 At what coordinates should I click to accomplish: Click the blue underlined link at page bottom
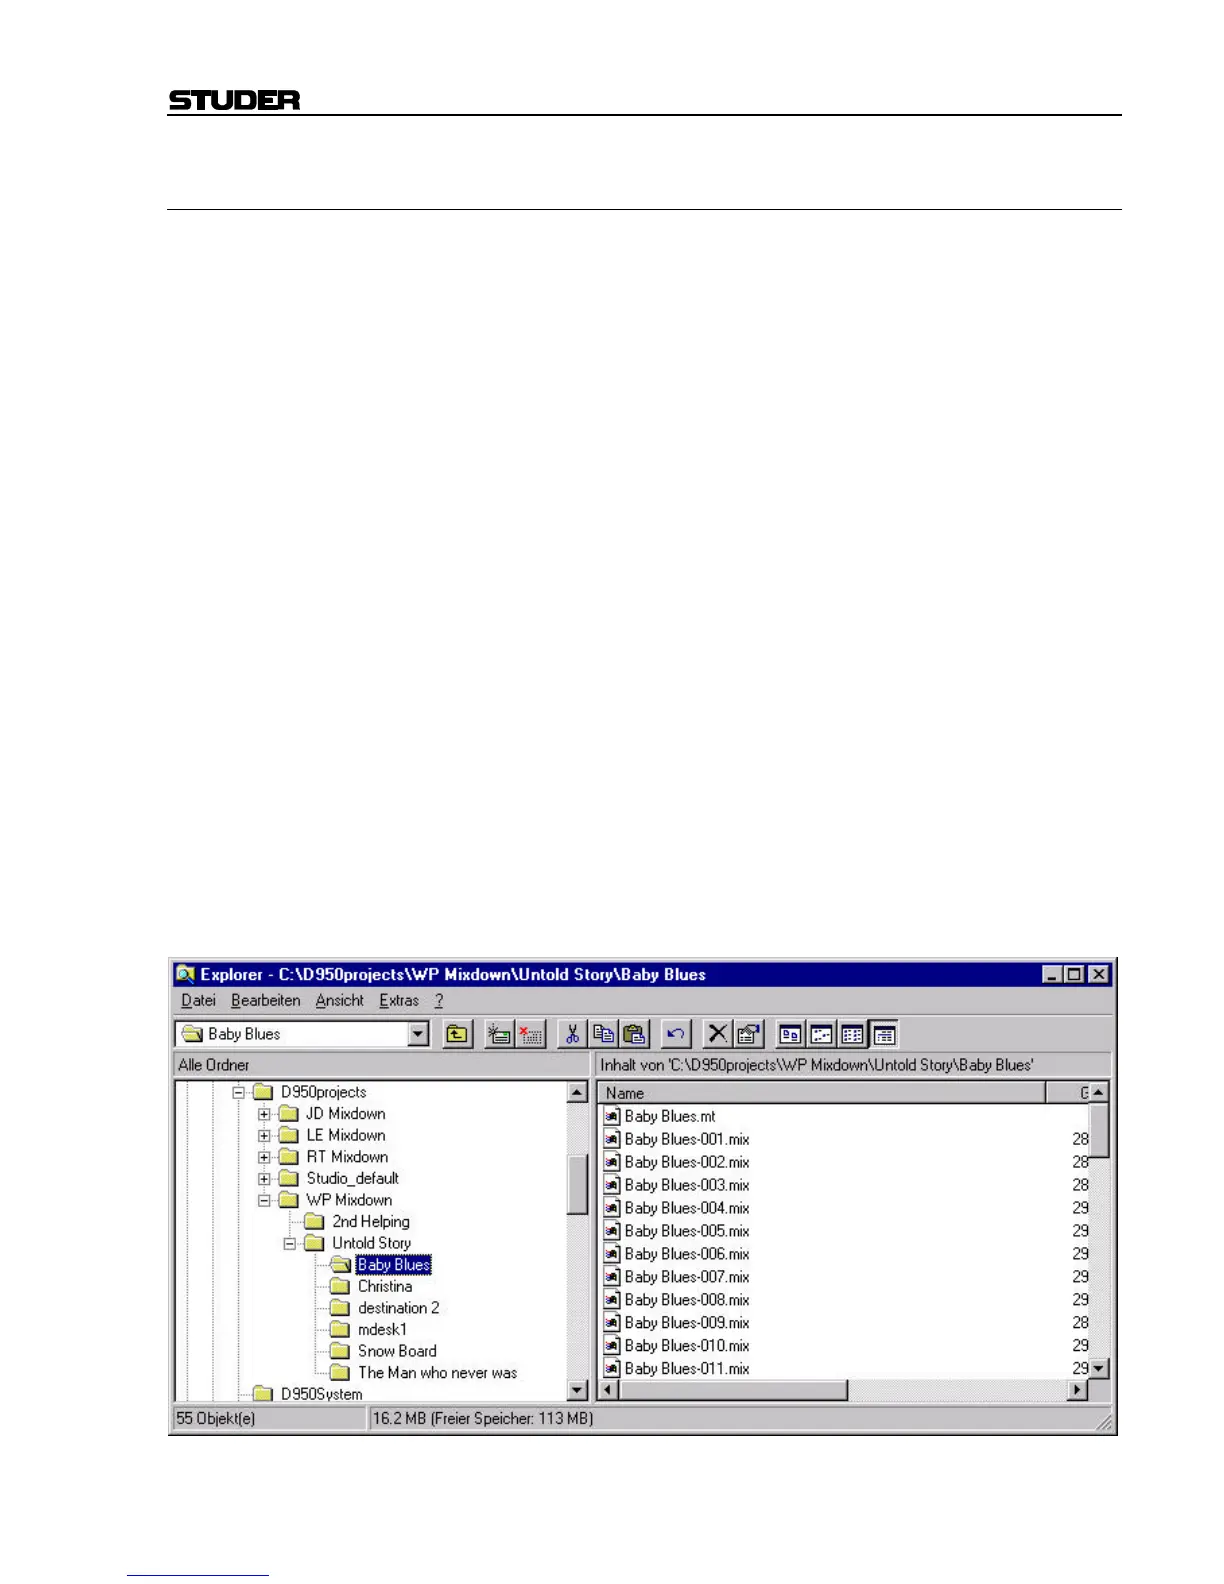[x=198, y=1575]
